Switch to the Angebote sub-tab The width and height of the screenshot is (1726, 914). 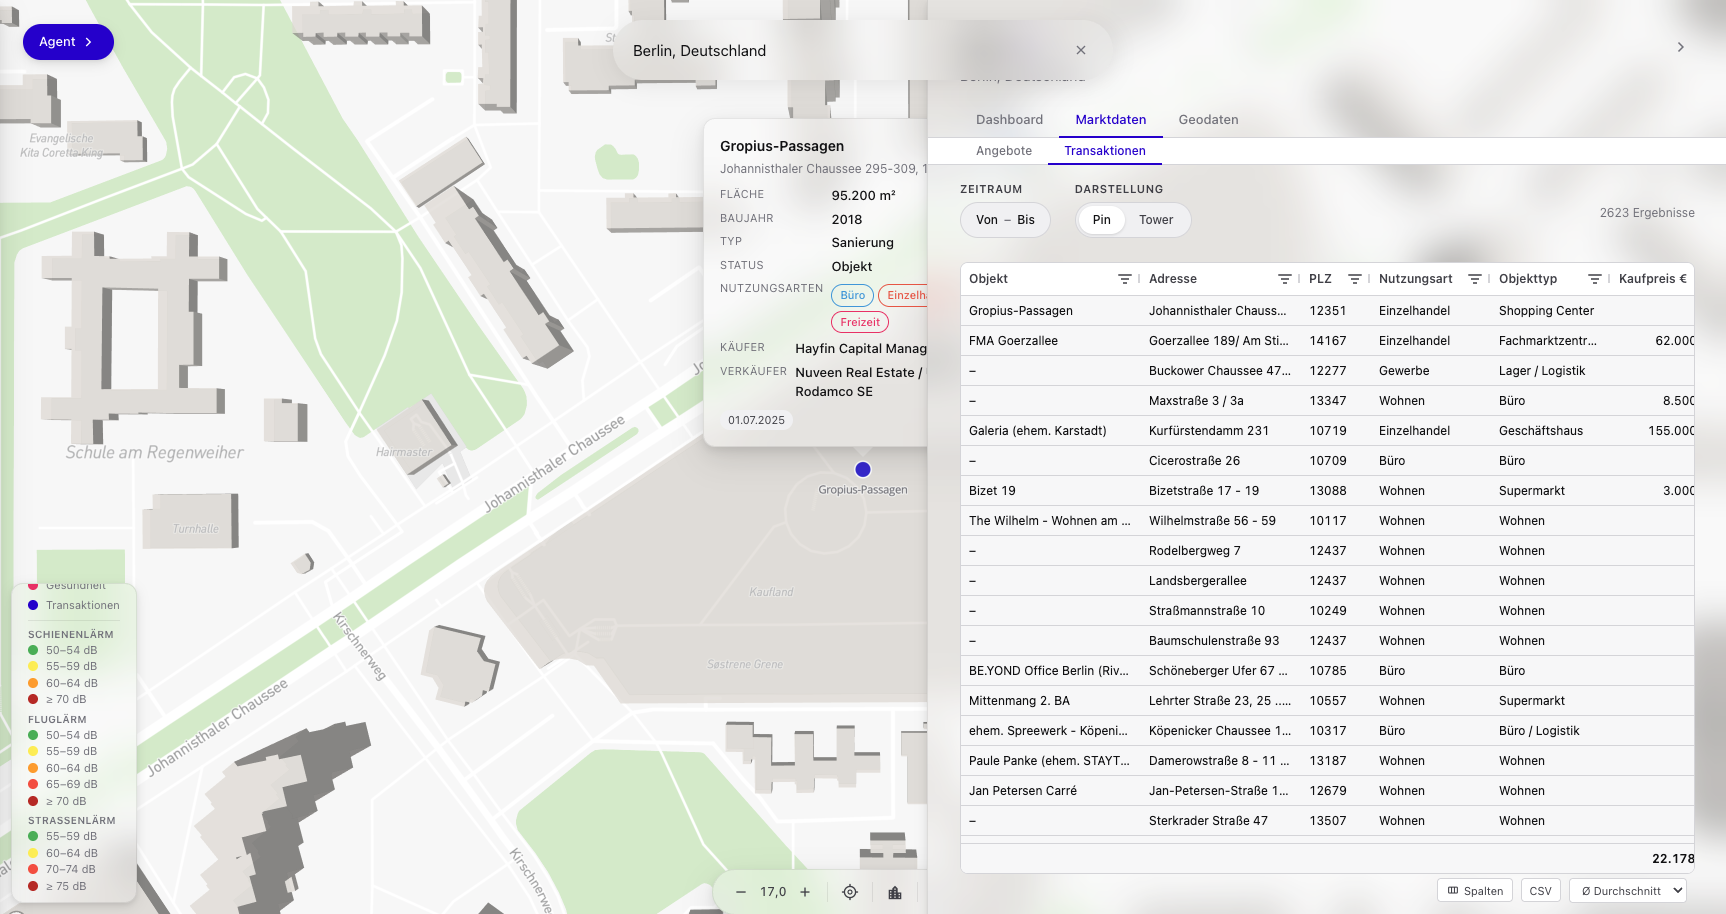(1004, 151)
